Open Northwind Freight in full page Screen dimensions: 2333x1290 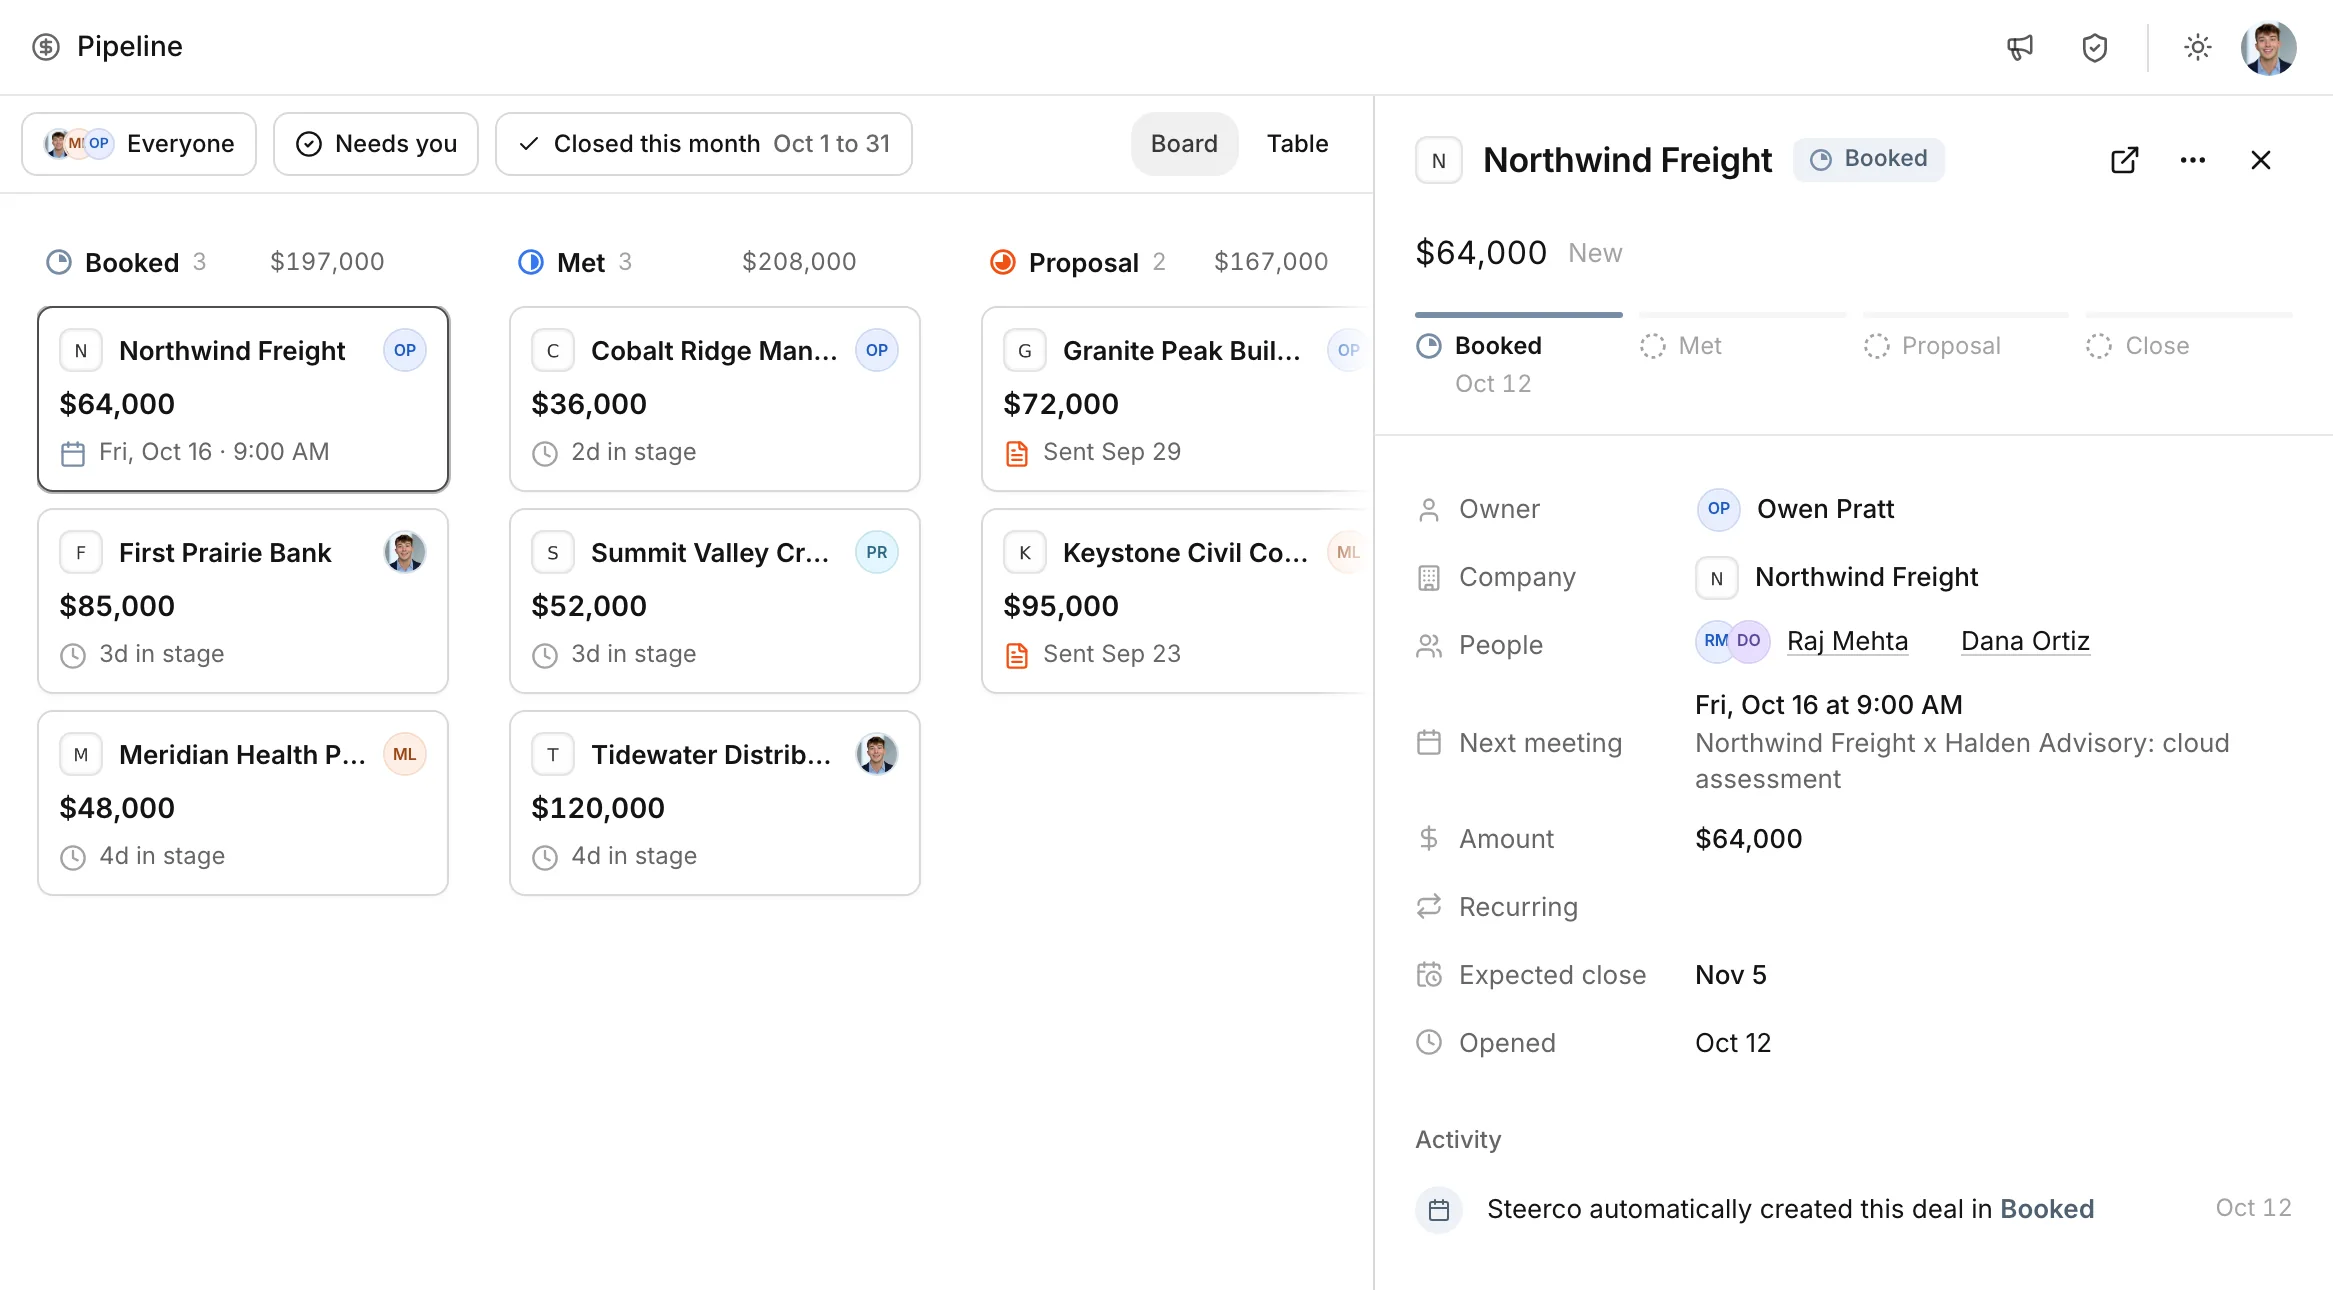pyautogui.click(x=2124, y=160)
